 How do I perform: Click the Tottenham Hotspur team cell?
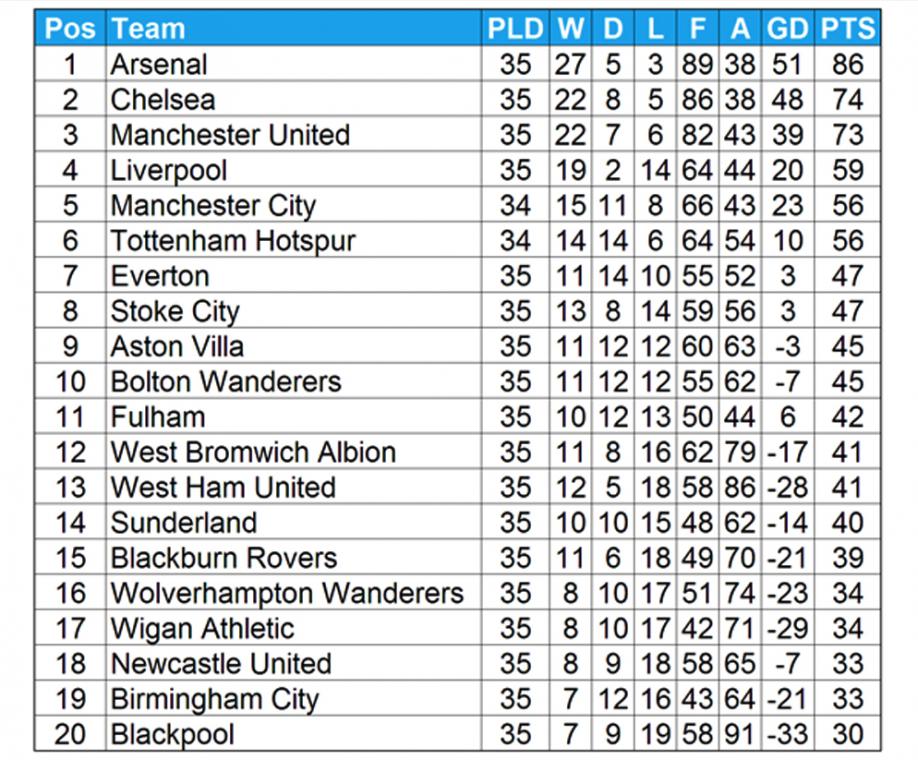294,240
